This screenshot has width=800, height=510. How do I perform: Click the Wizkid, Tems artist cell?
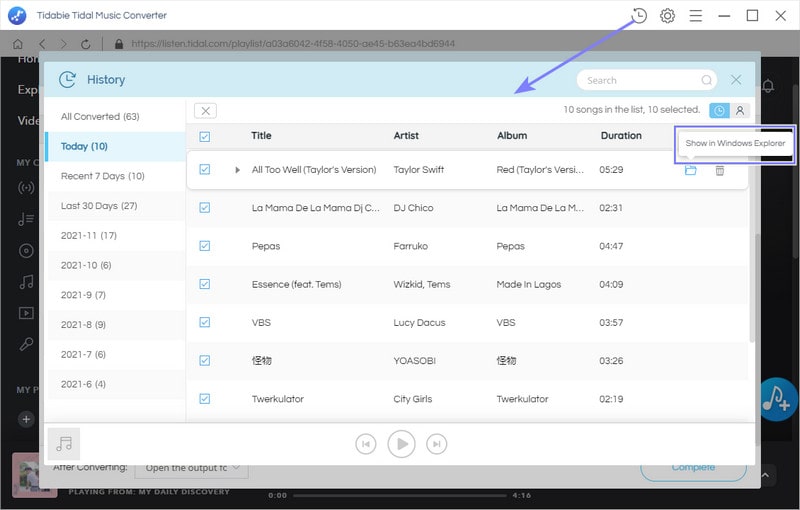click(422, 284)
